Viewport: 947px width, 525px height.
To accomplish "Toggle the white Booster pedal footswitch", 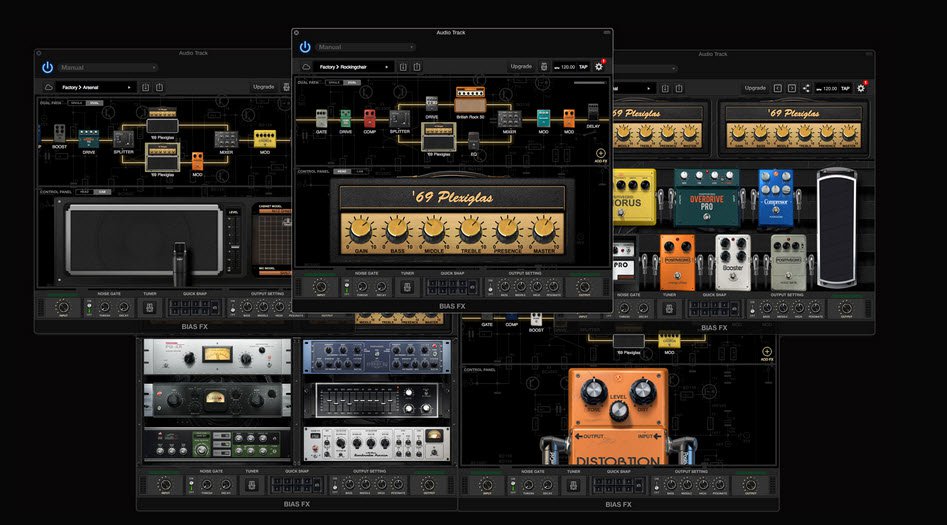I will [733, 277].
